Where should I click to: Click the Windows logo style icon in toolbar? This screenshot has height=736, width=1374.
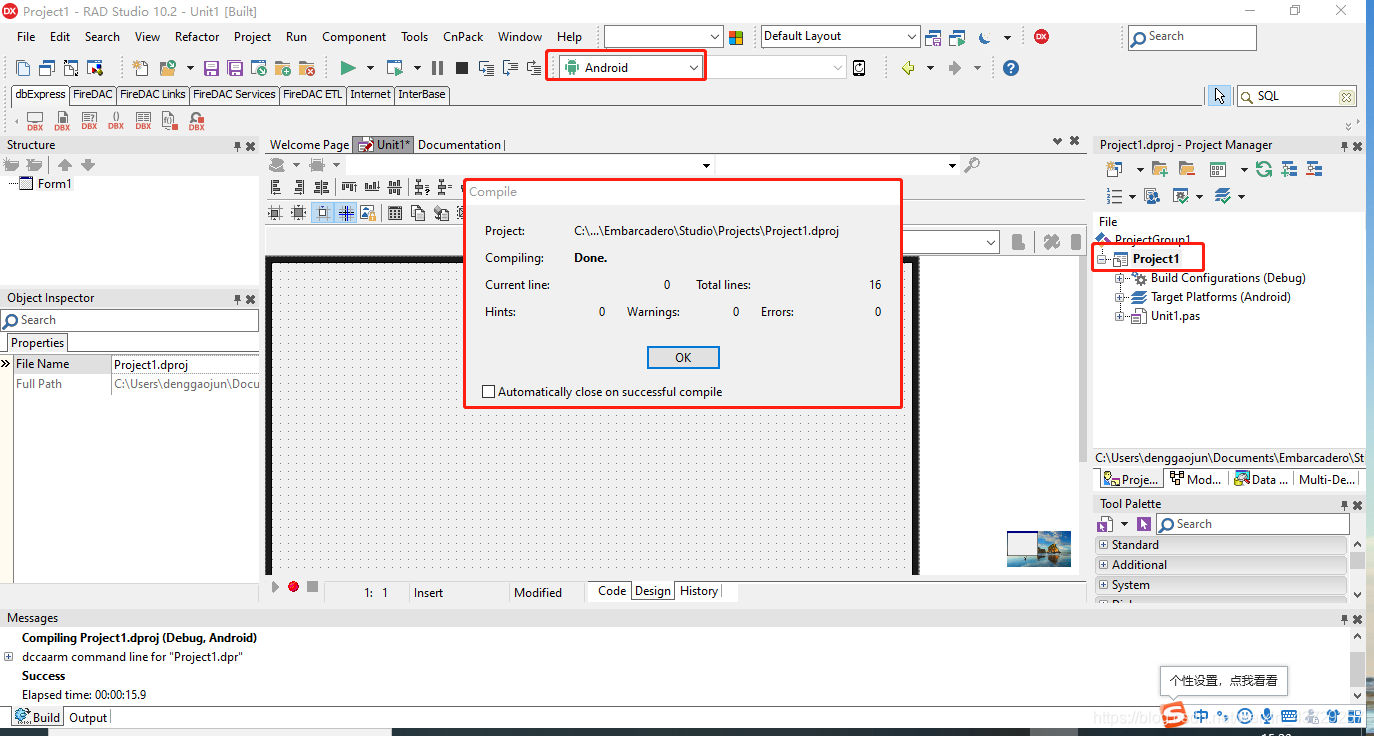[x=736, y=37]
